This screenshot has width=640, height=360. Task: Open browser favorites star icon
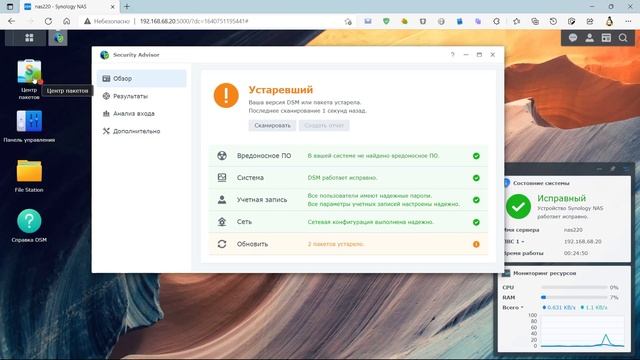pyautogui.click(x=517, y=21)
